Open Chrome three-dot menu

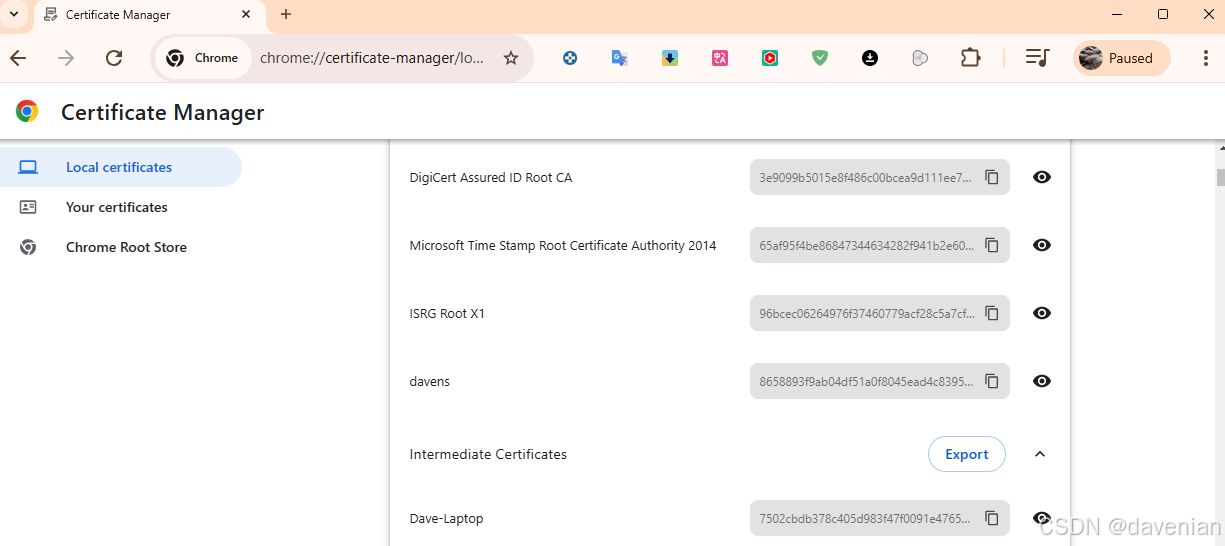[1206, 58]
